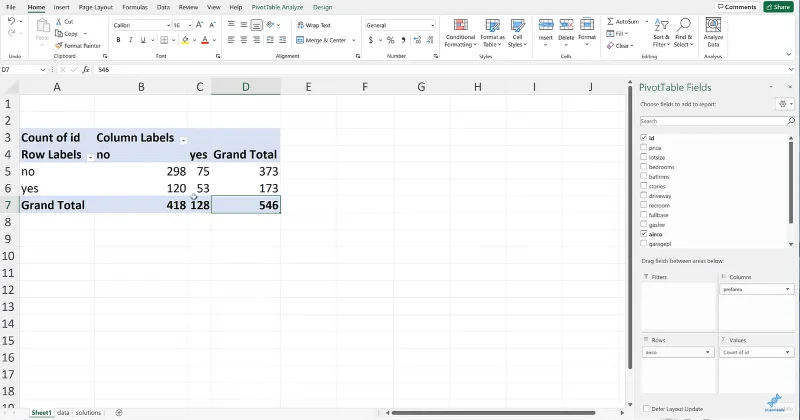Expand the Name Box dropdown
Image resolution: width=800 pixels, height=420 pixels.
pos(43,69)
